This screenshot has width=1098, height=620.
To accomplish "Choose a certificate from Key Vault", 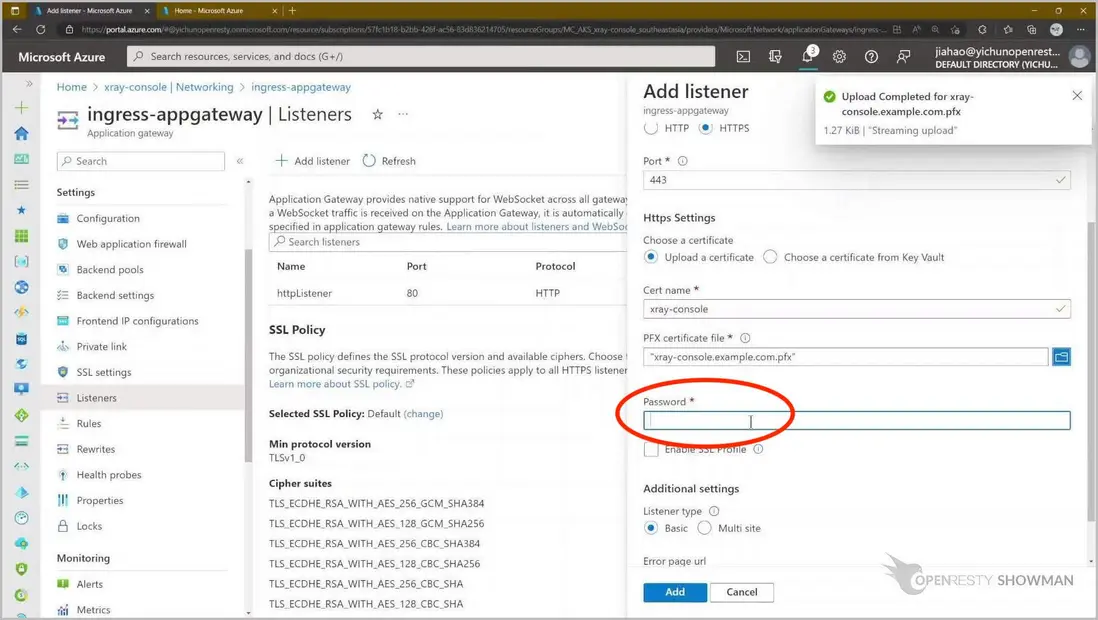I will click(770, 257).
